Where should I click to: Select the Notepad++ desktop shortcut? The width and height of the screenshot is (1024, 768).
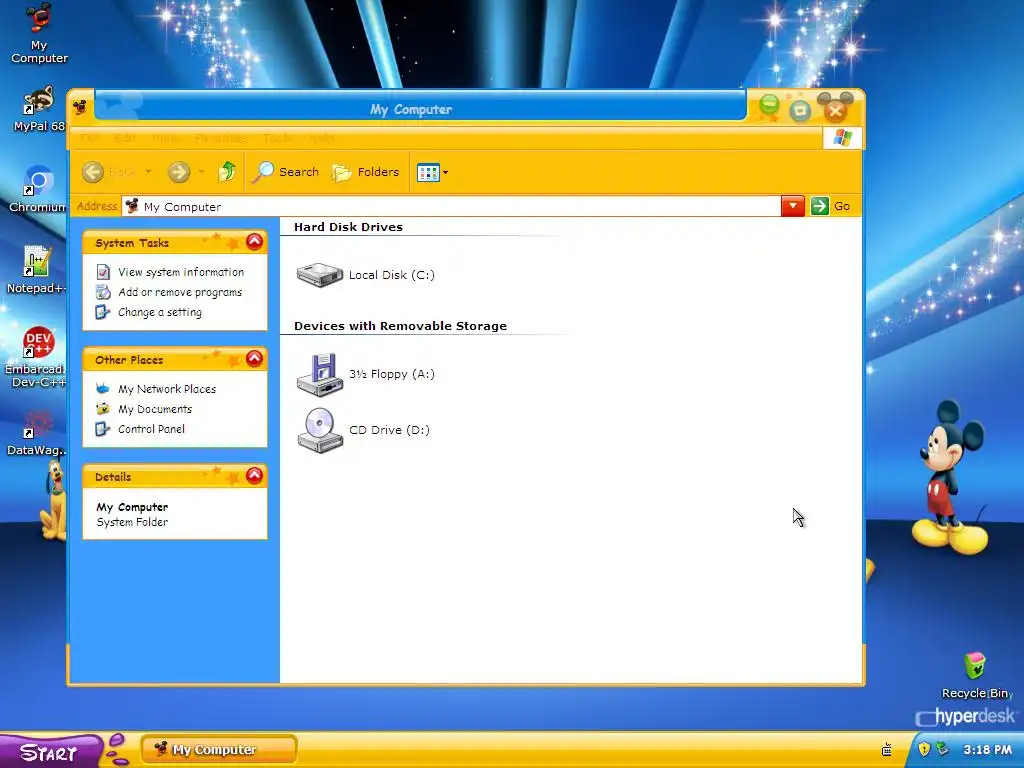(36, 270)
